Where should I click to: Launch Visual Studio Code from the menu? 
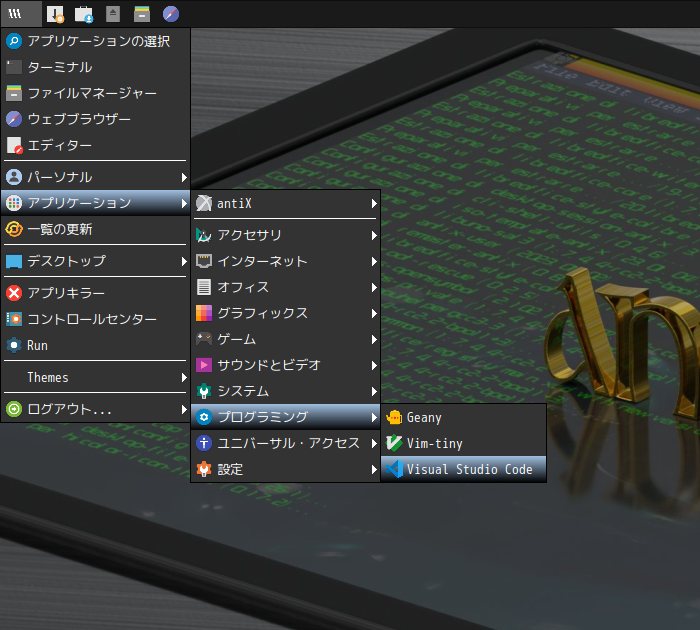pyautogui.click(x=463, y=469)
